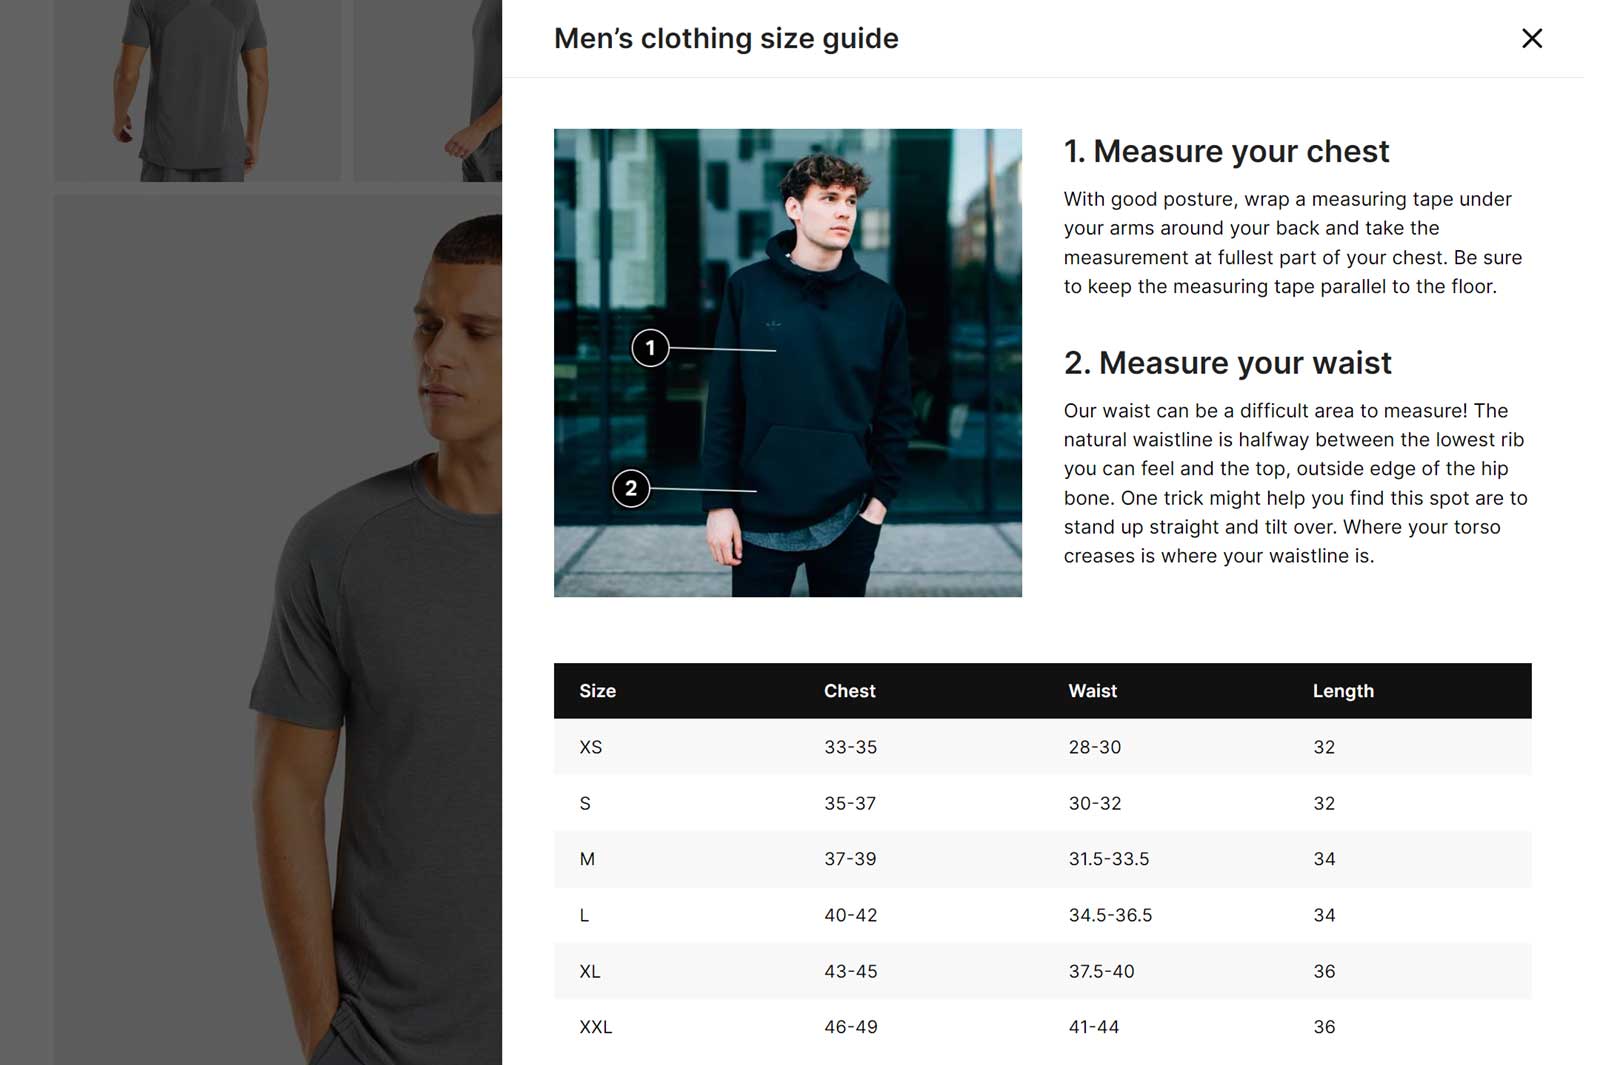Select the Size column header
This screenshot has height=1065, width=1600.
[x=597, y=691]
